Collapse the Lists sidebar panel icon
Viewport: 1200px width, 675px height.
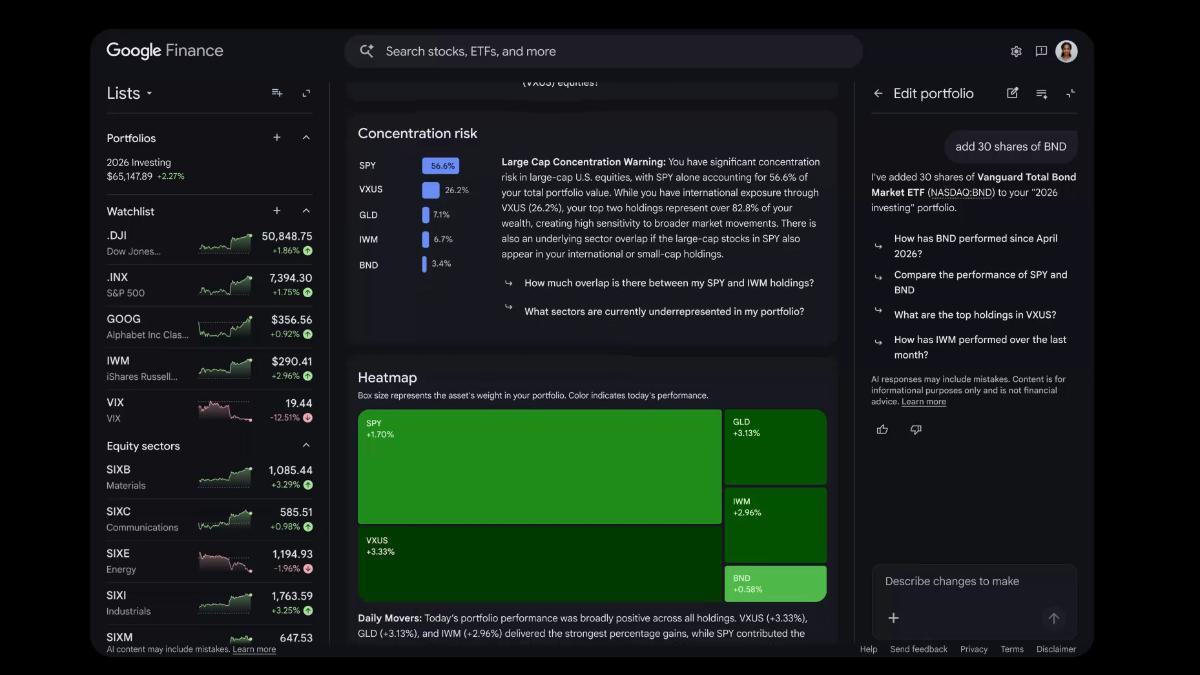306,93
